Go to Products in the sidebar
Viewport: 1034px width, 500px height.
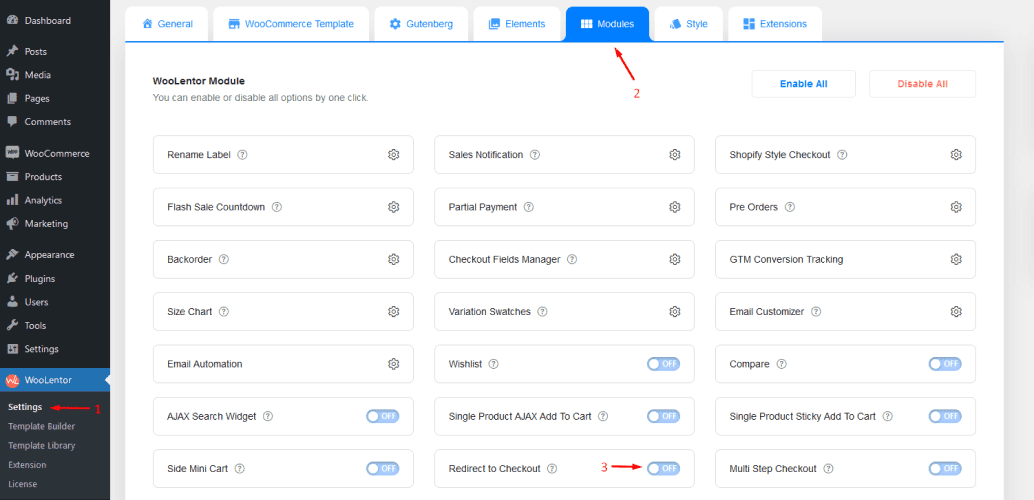[55, 177]
